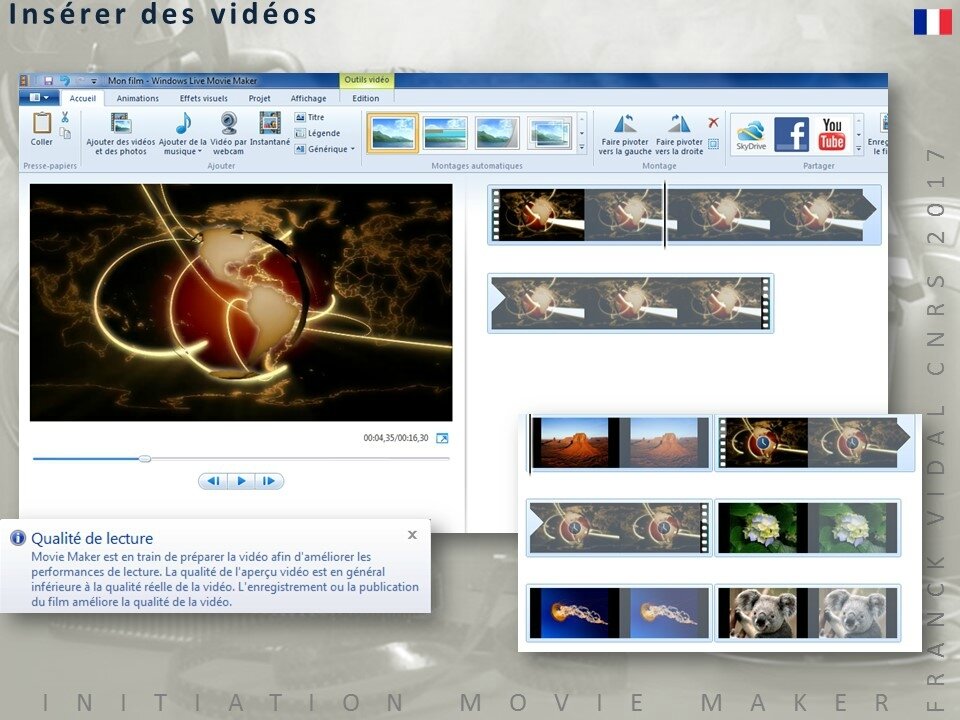Cut the selection with the scissors icon
The image size is (960, 720).
65,117
